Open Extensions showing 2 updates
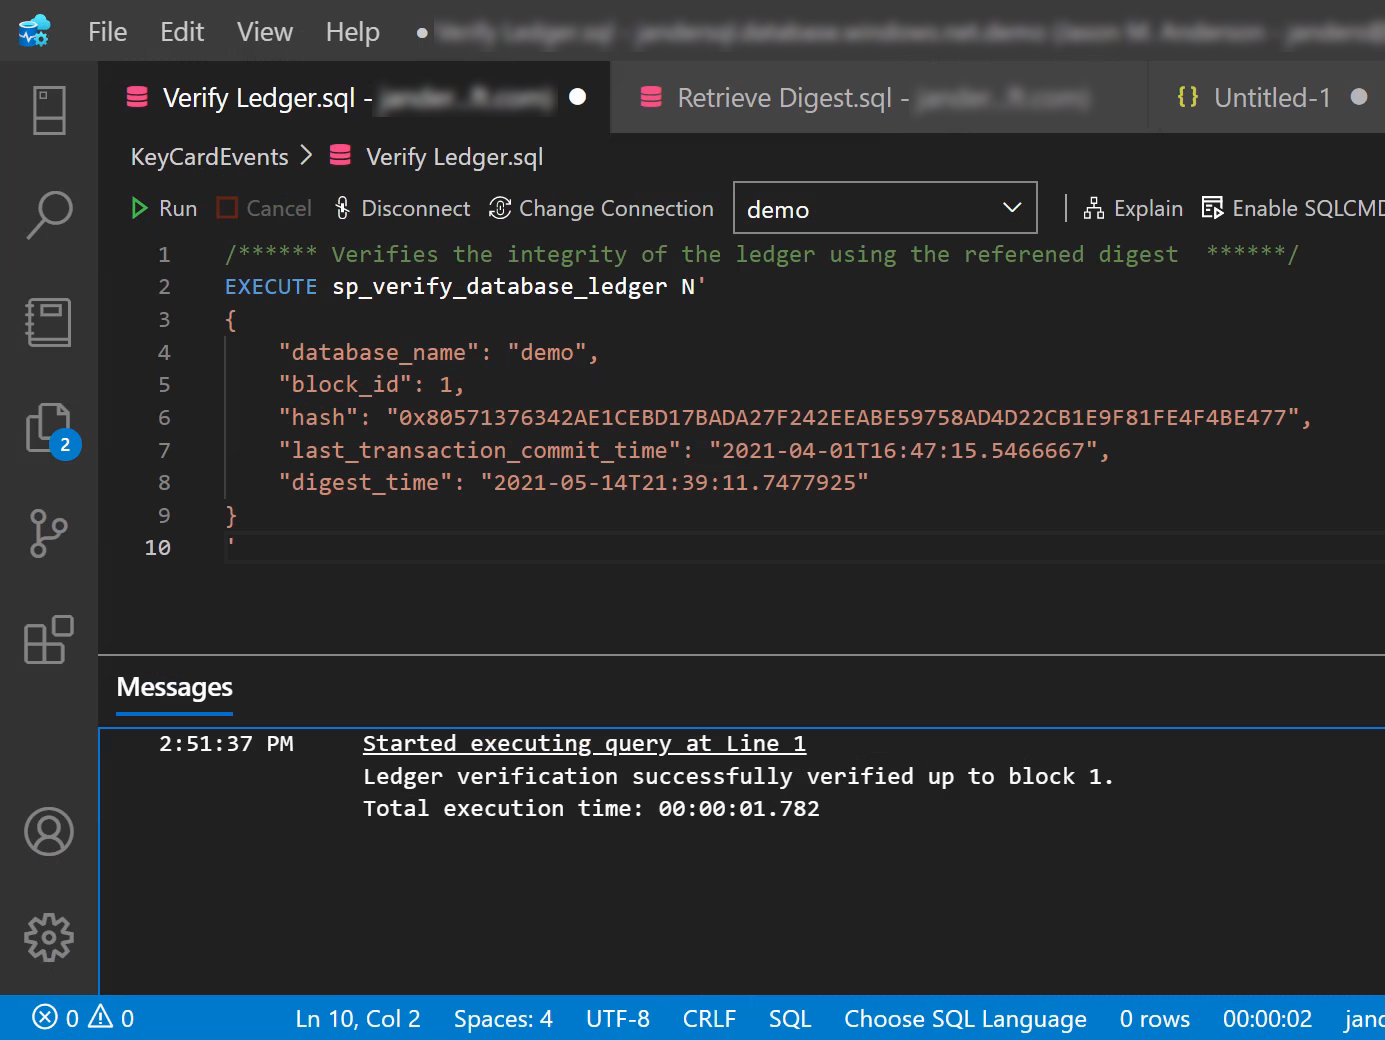 [x=46, y=427]
